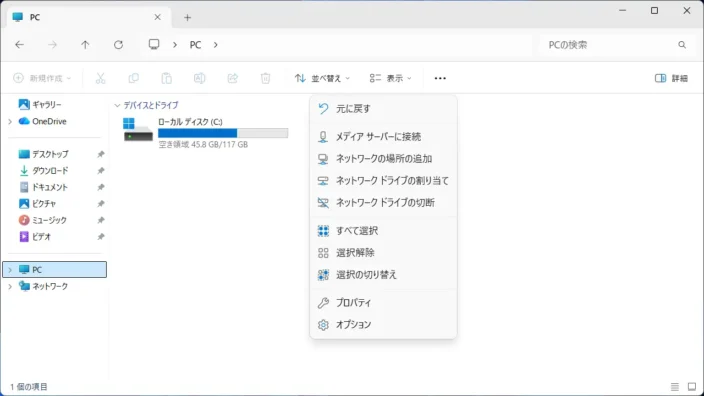704x396 pixels.
Task: Unpin Pictures using its pin icon
Action: 101,204
